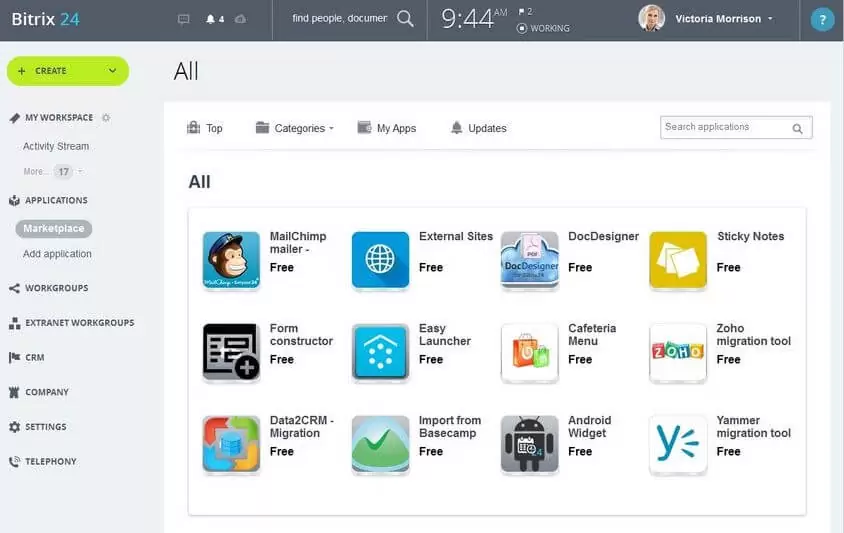
Task: Select Marketplace in the sidebar
Action: 54,229
